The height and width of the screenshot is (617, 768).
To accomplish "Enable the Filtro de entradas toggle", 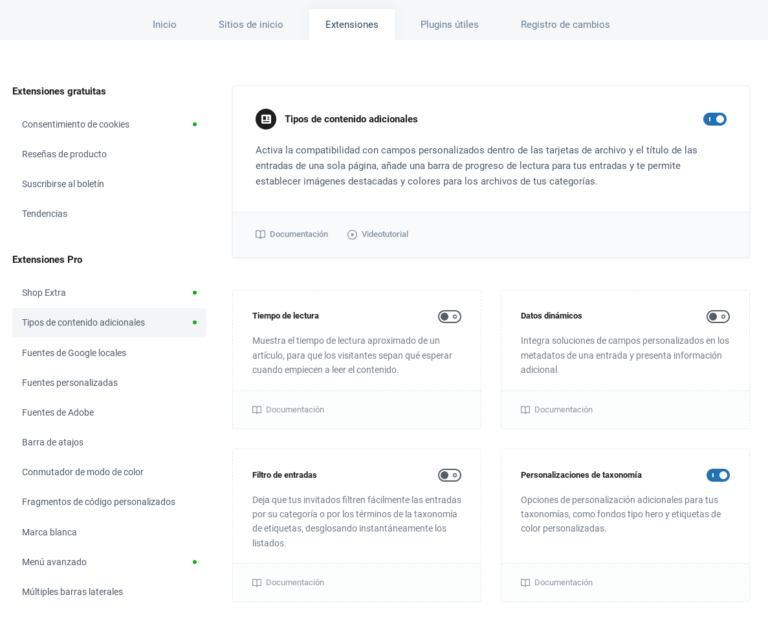I will coord(449,475).
